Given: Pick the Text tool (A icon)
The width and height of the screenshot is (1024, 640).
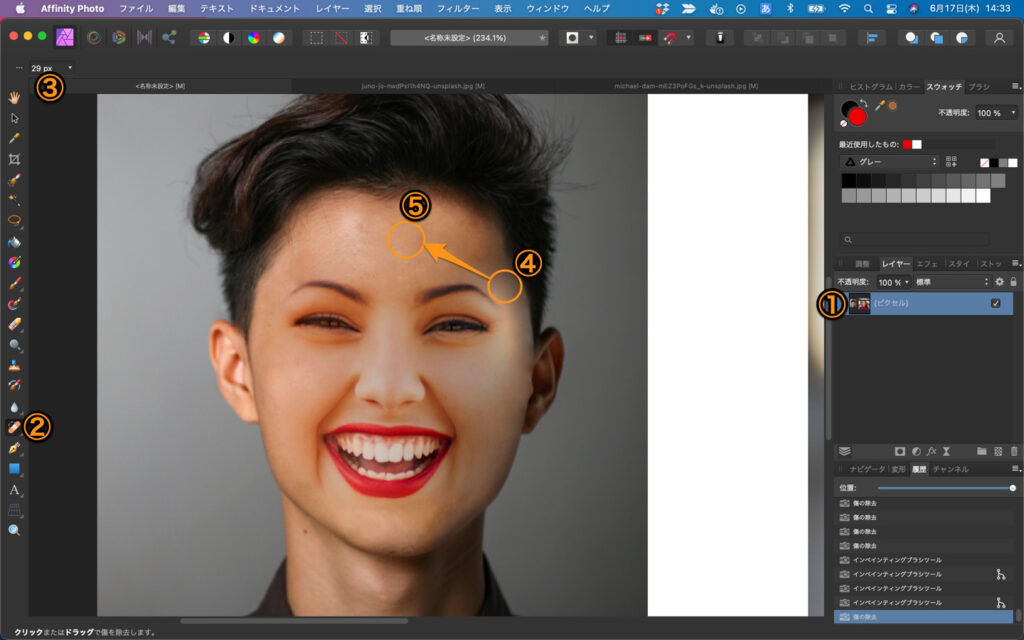Looking at the screenshot, I should [14, 490].
